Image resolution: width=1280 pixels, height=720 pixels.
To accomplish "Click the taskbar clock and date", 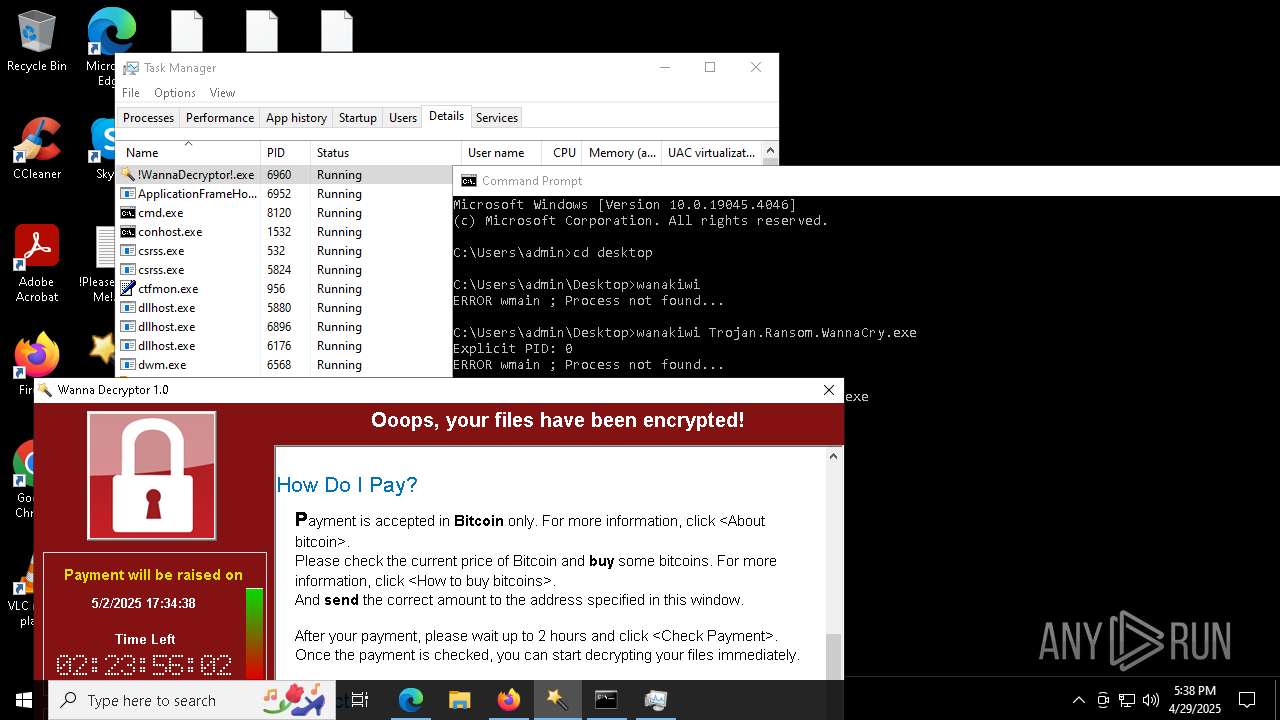I will click(x=1195, y=700).
